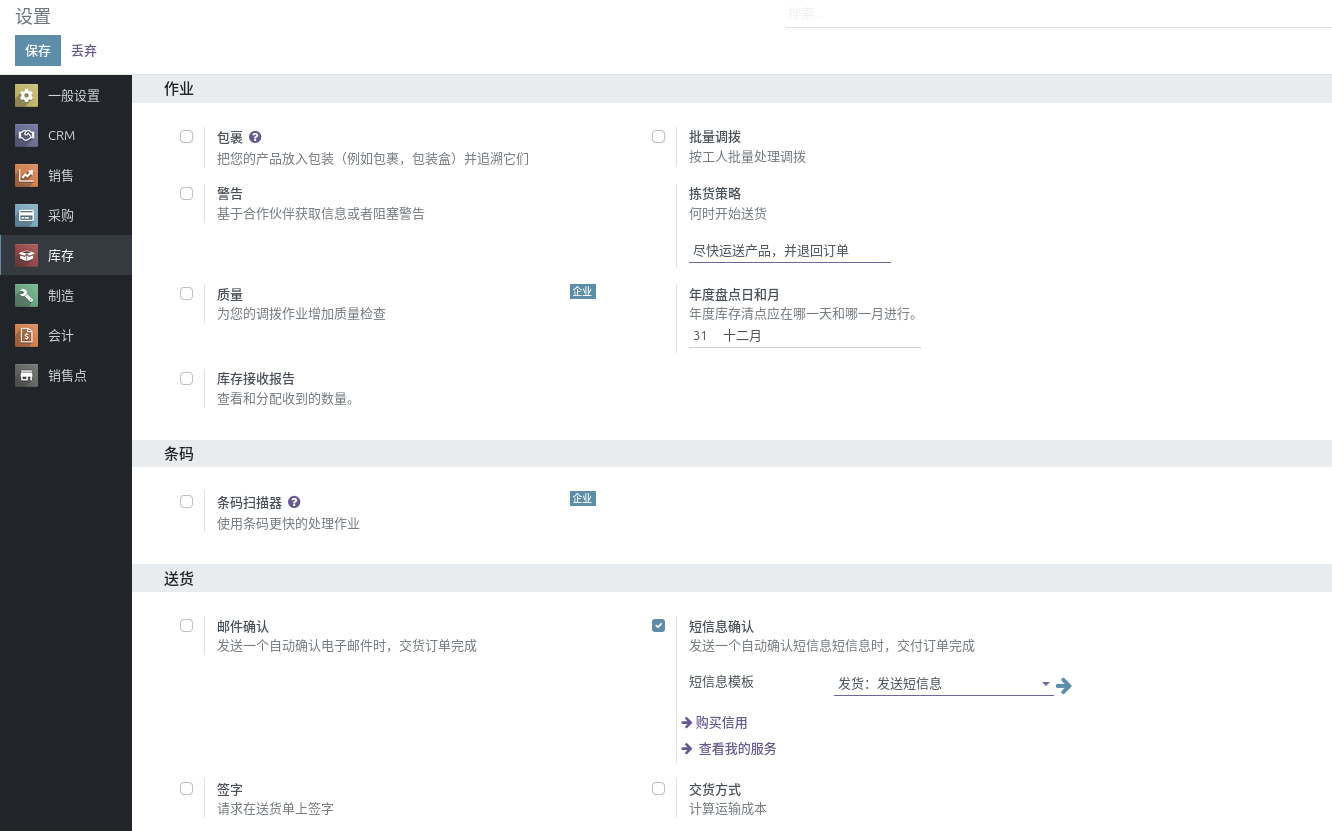The width and height of the screenshot is (1332, 831).
Task: Open the 拣货策略 dropdown
Action: pyautogui.click(x=790, y=251)
